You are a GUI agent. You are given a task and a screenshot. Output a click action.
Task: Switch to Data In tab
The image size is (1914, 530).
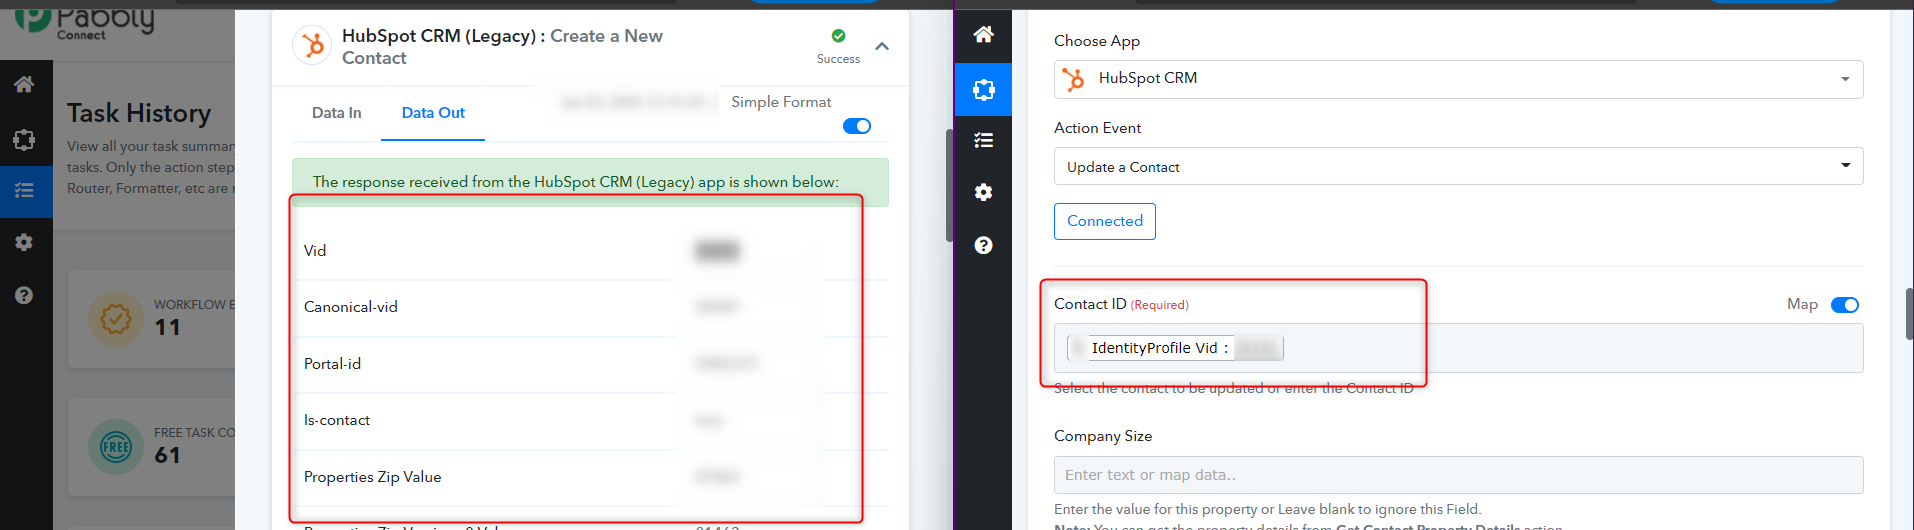pyautogui.click(x=336, y=113)
